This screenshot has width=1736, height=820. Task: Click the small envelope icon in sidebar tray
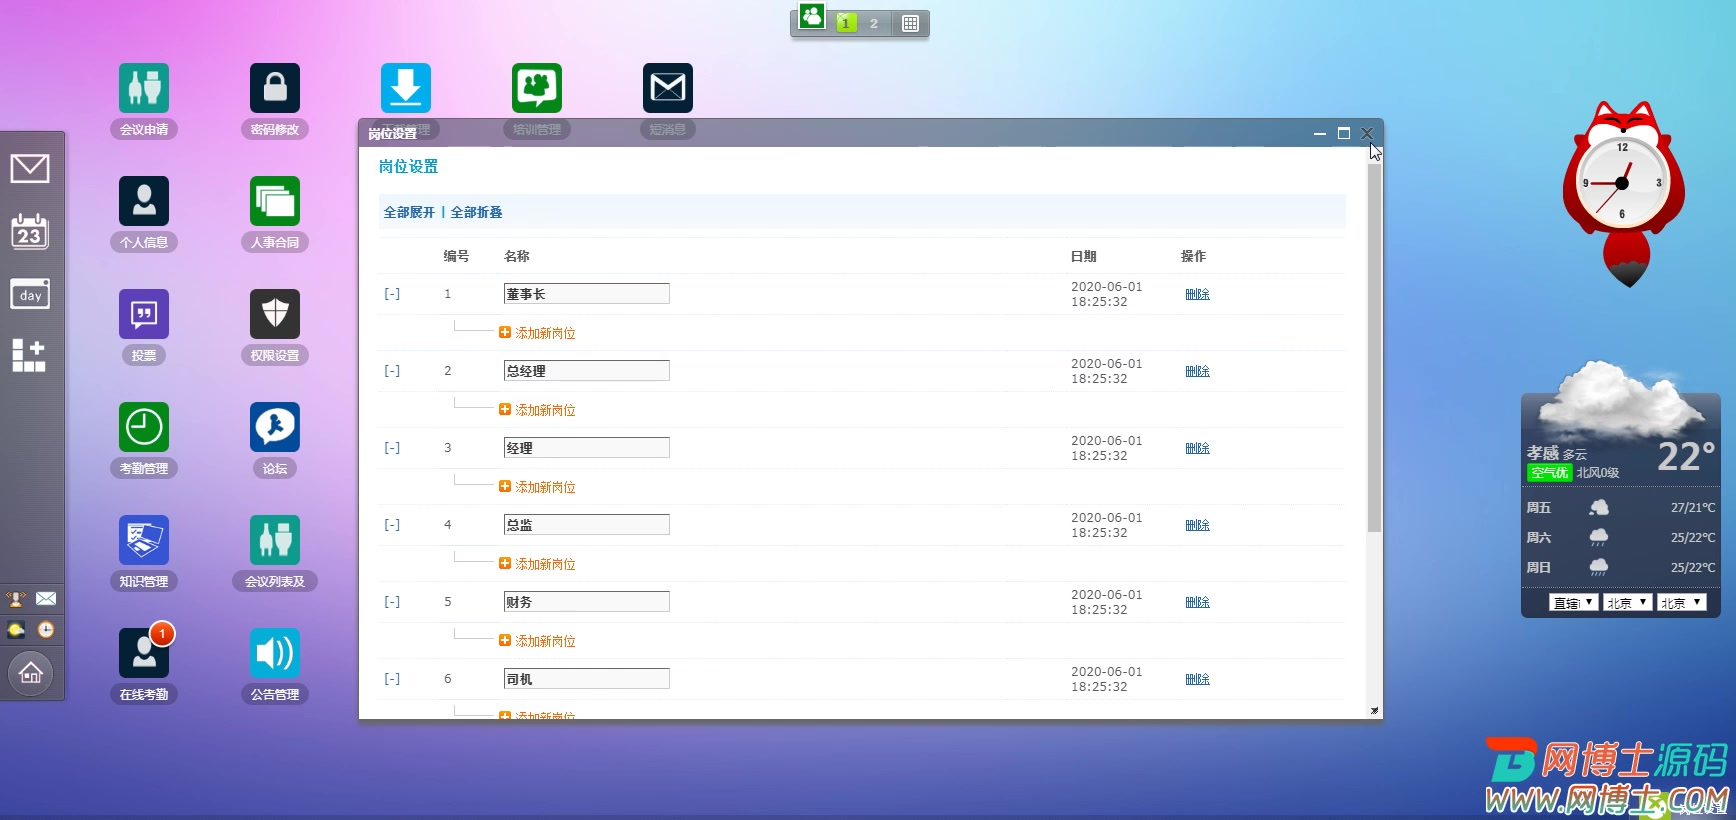click(x=46, y=599)
